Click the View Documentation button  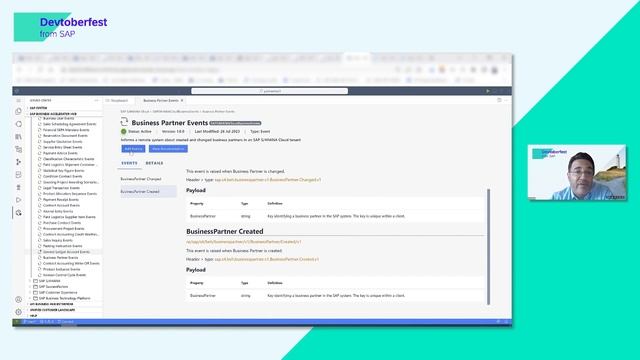coord(168,149)
